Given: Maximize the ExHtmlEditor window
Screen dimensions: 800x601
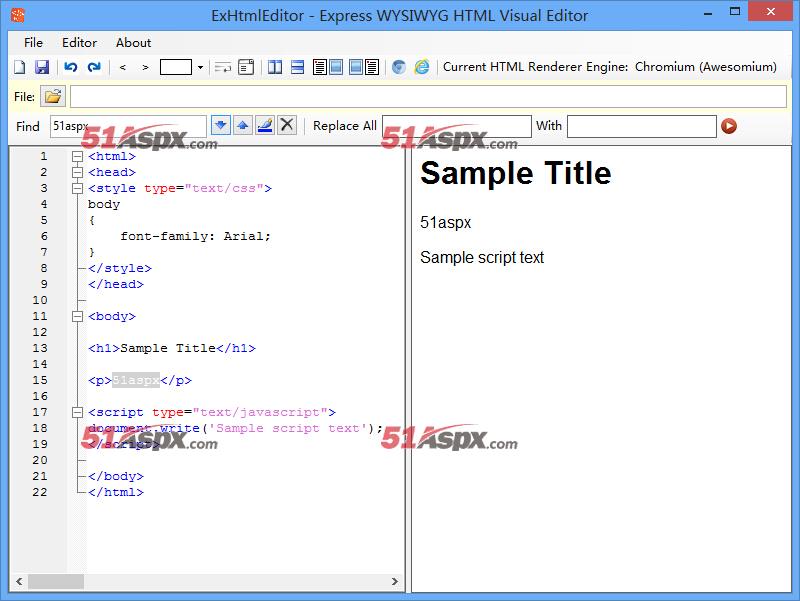Looking at the screenshot, I should 735,12.
